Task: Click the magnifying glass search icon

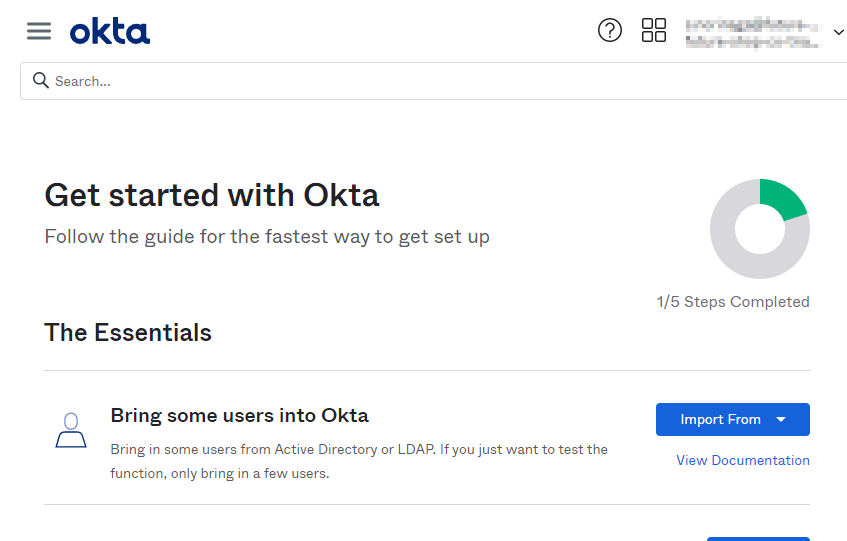Action: point(41,80)
